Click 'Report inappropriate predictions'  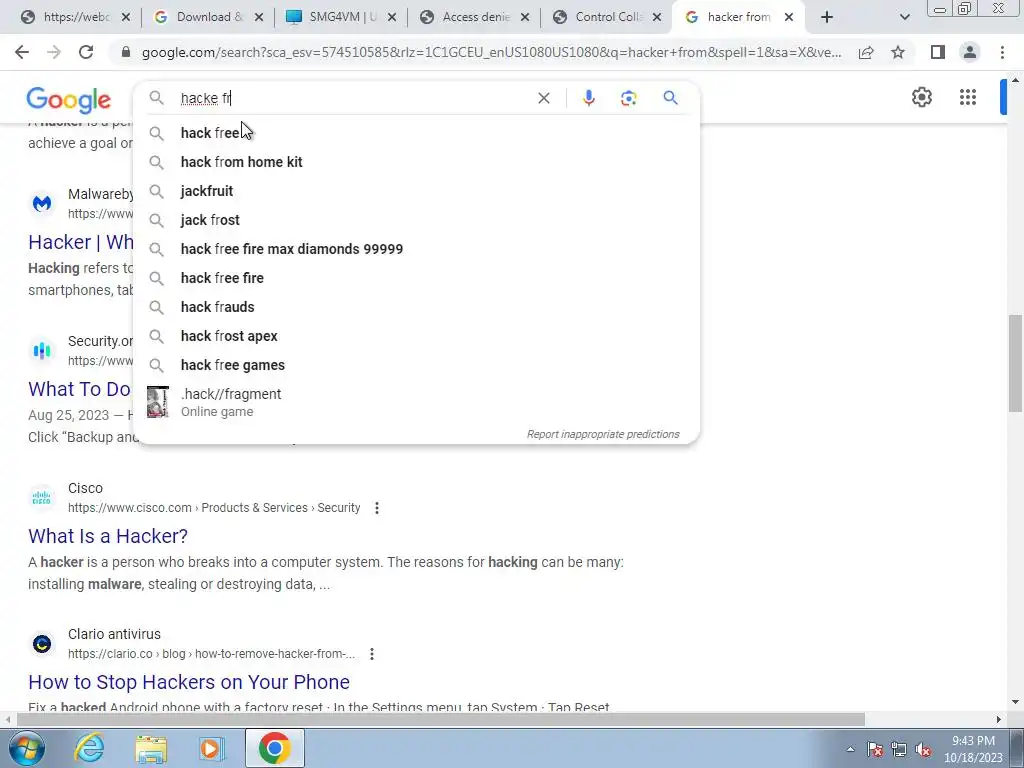(603, 434)
